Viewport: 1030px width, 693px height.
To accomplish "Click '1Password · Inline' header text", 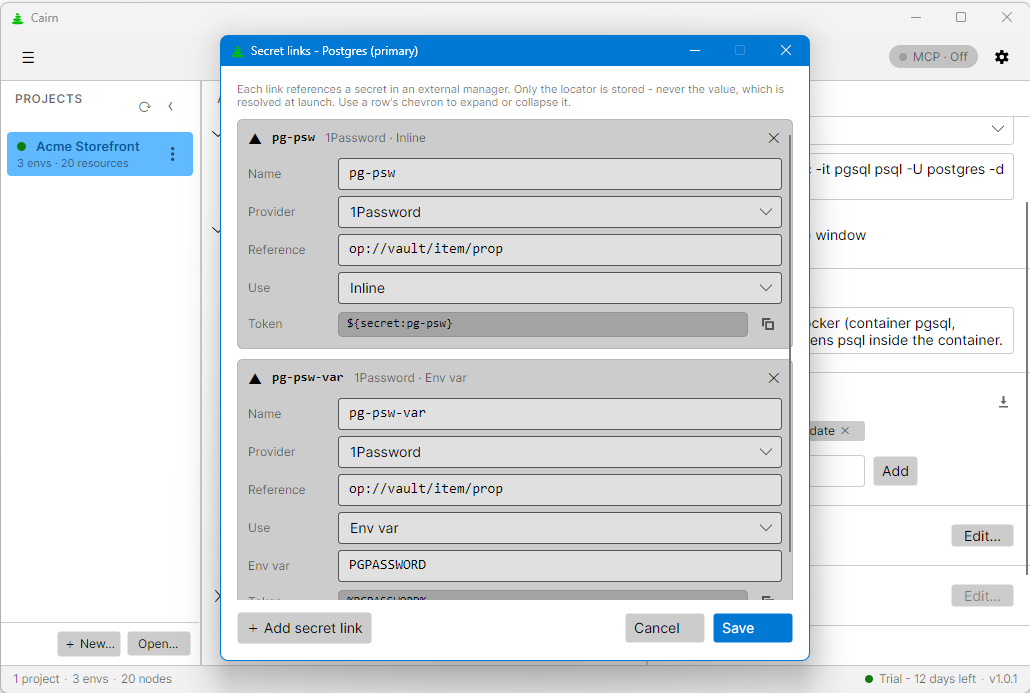I will pos(375,138).
